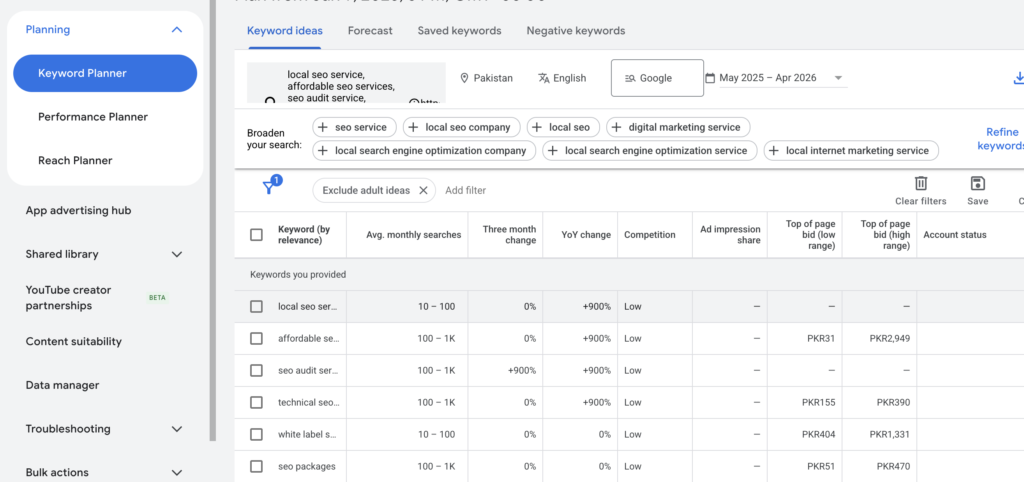Open the date range dropdown arrow
The width and height of the screenshot is (1024, 482).
pyautogui.click(x=839, y=78)
